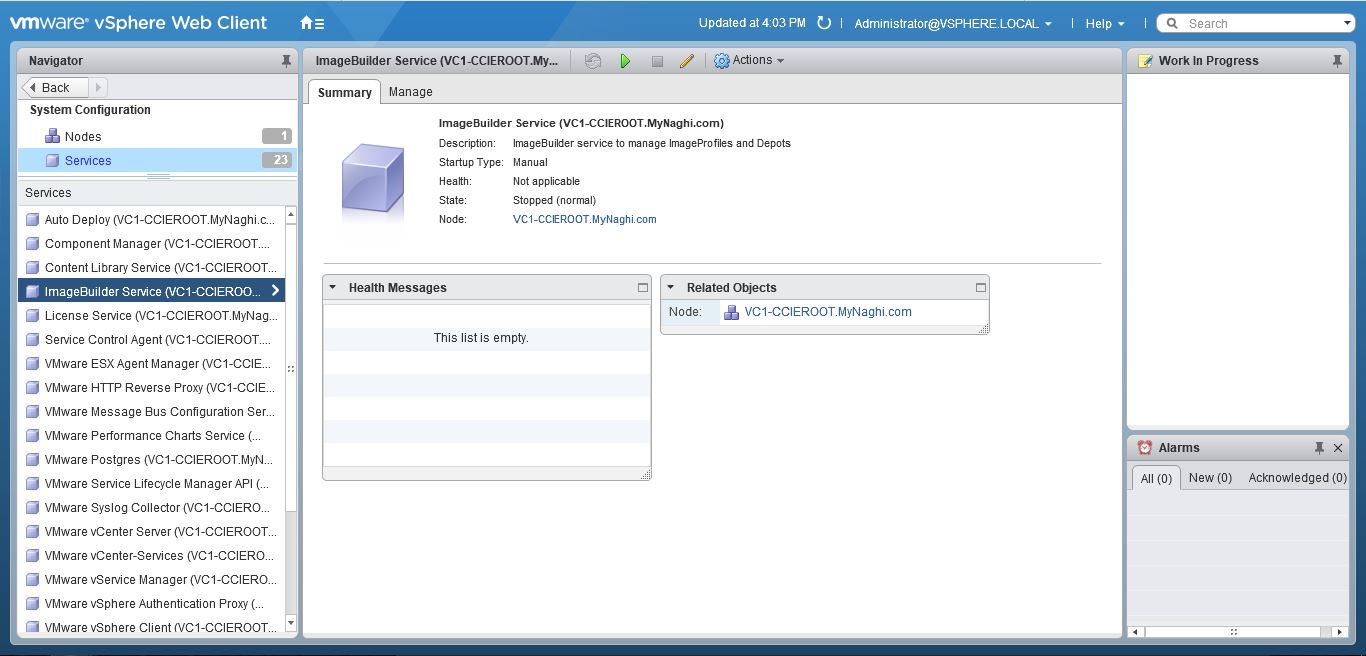The height and width of the screenshot is (656, 1366).
Task: Select the New (0) alarms tab
Action: click(1210, 478)
